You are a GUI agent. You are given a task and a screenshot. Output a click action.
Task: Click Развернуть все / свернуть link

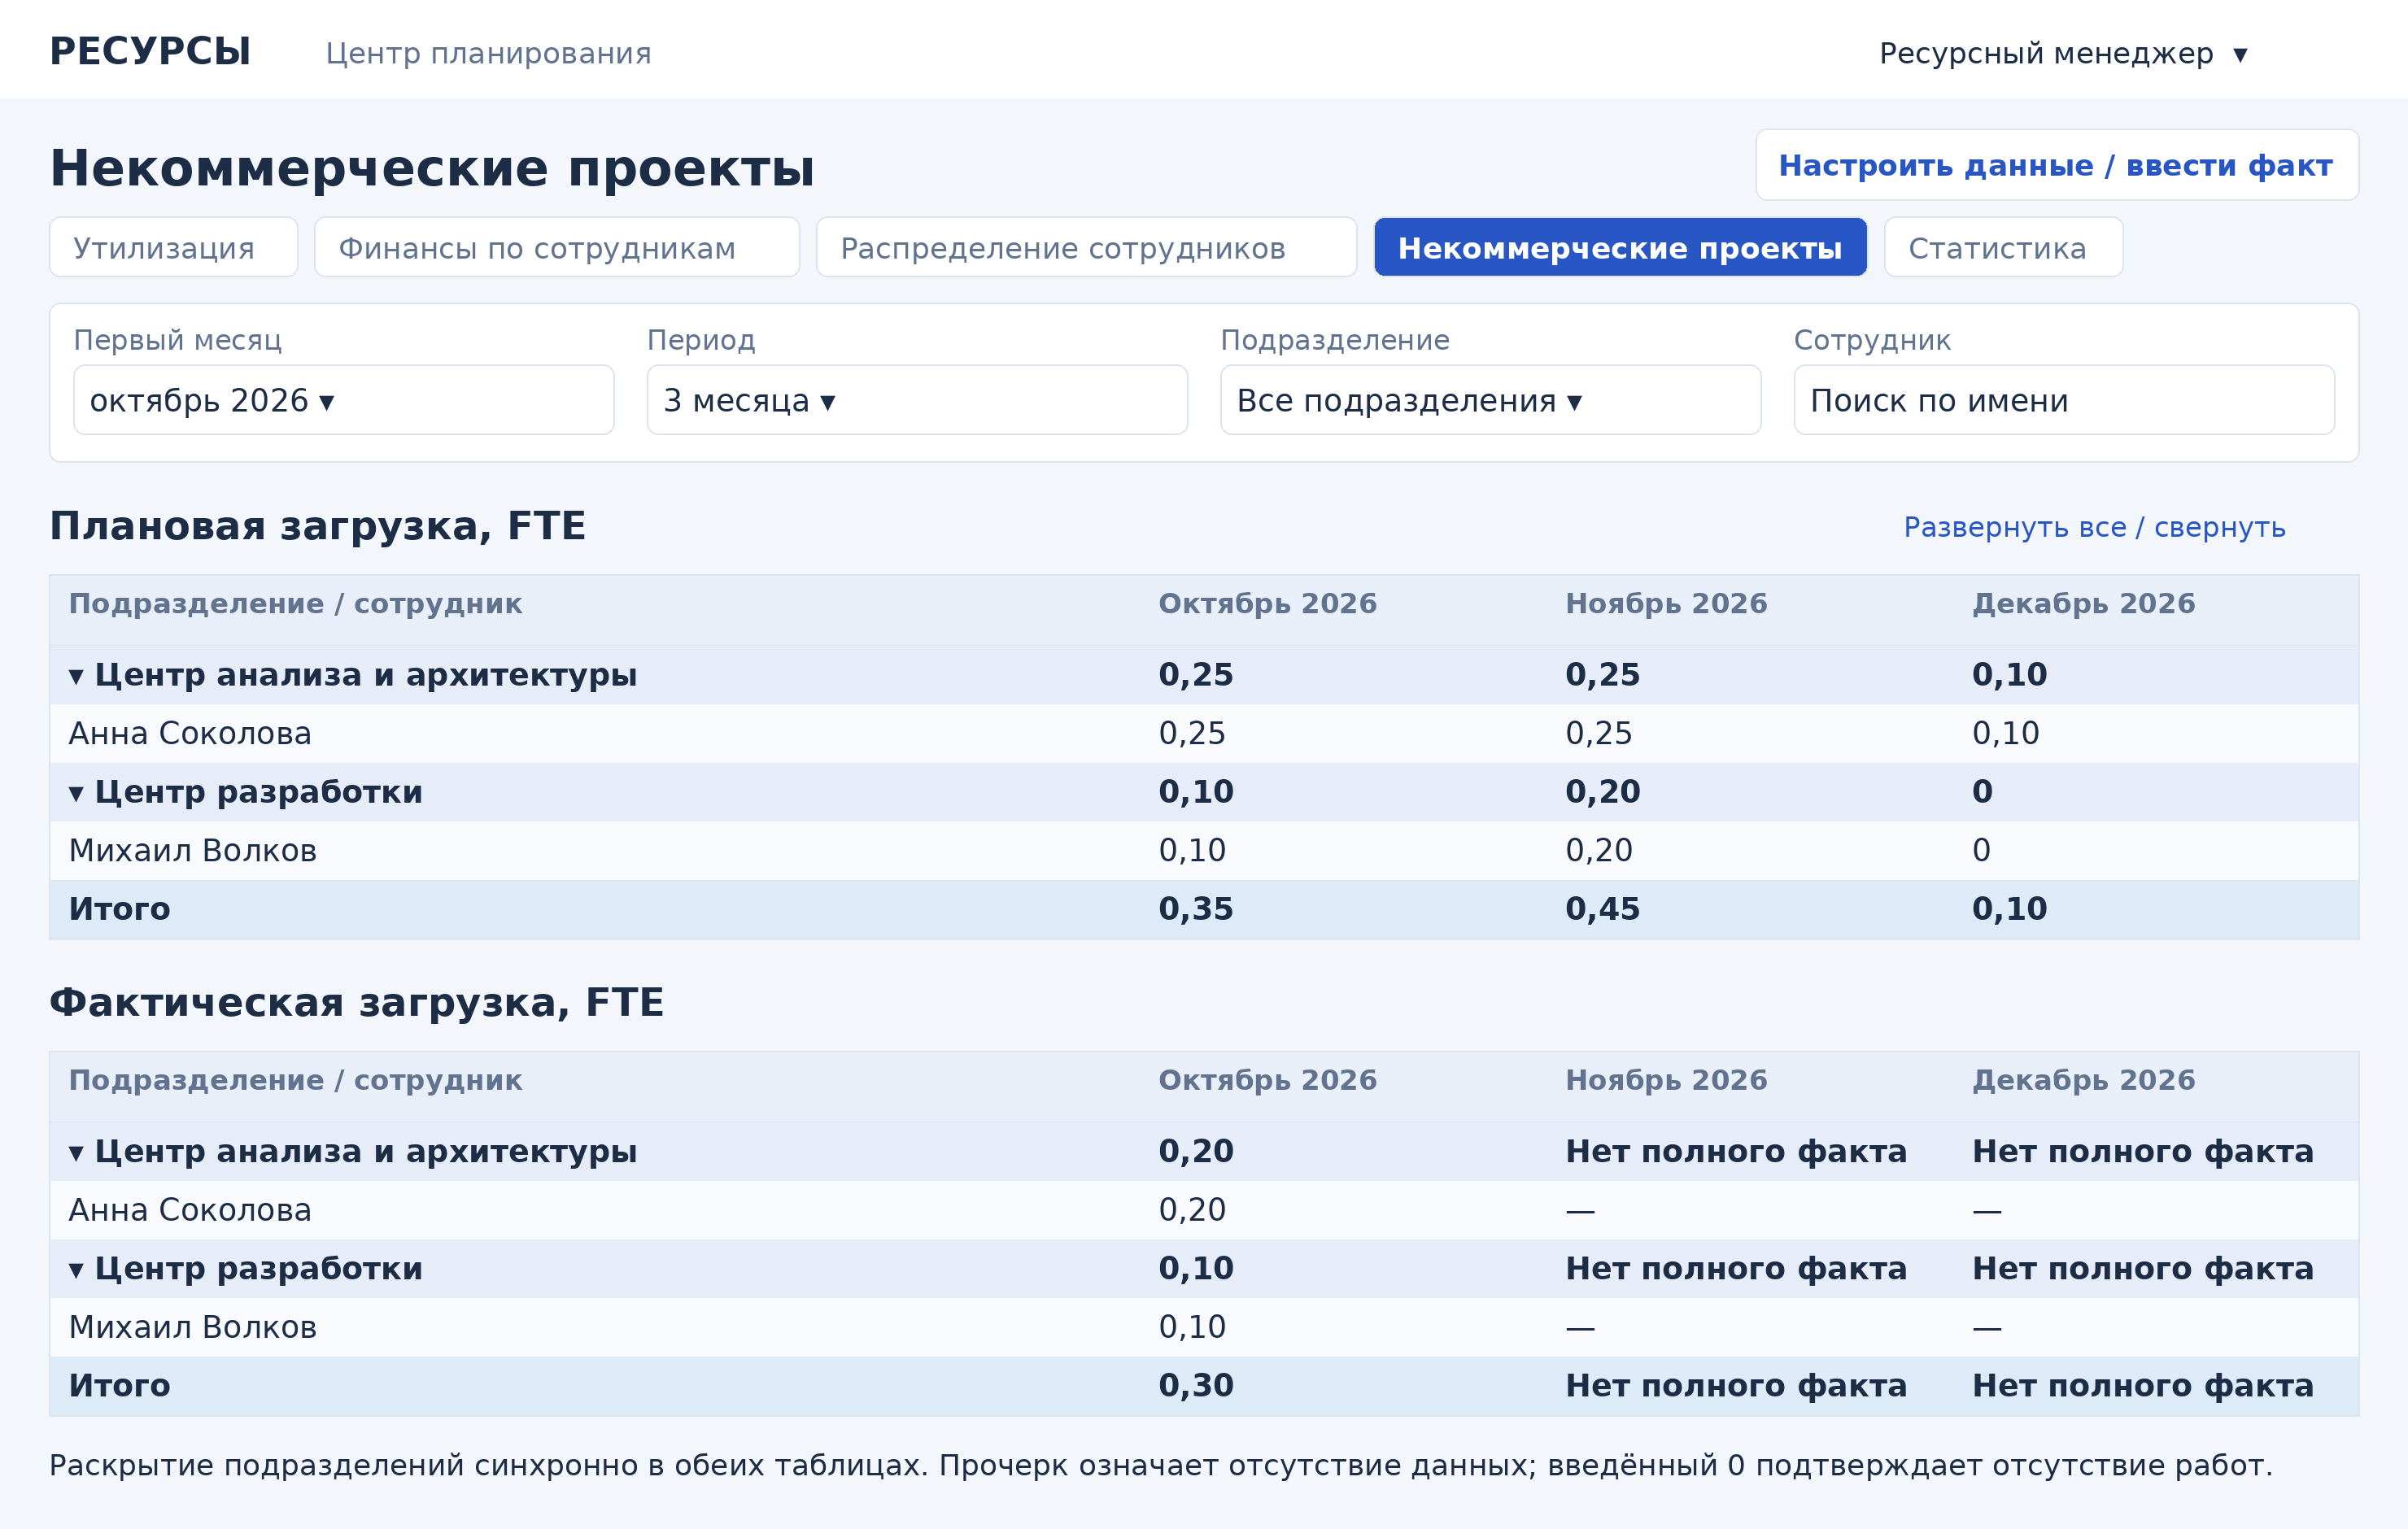pos(2094,527)
